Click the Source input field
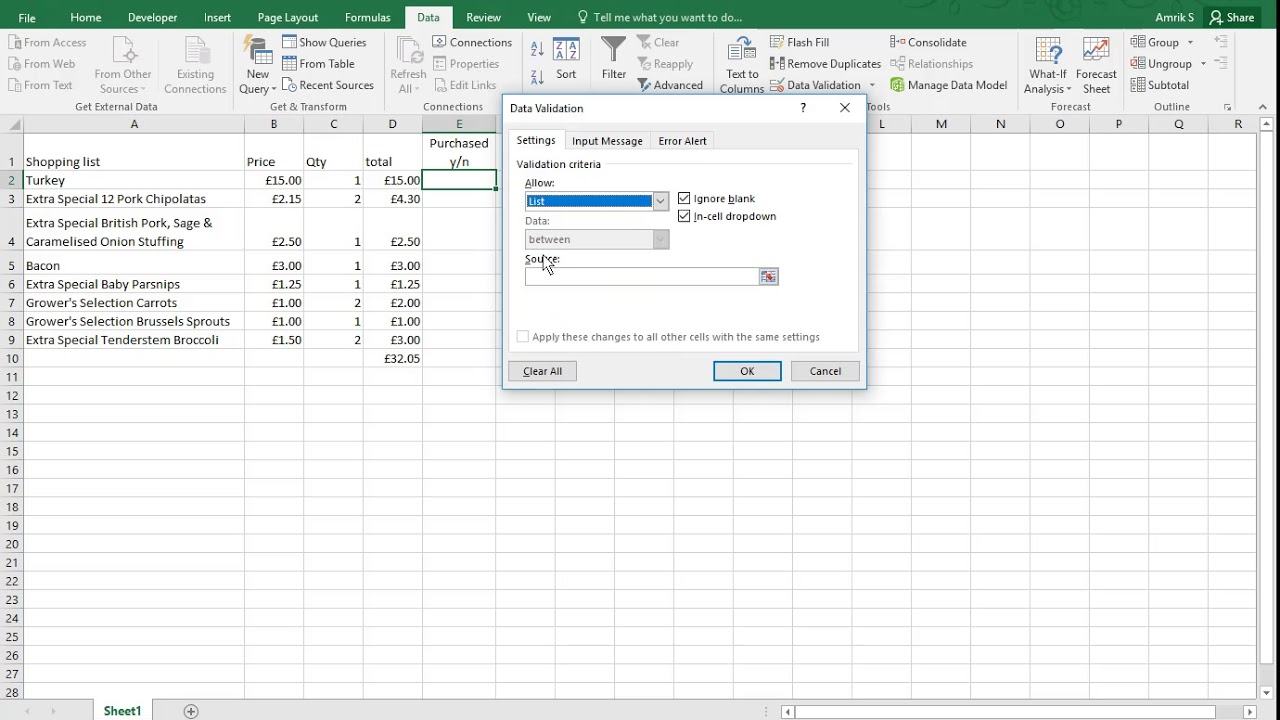The image size is (1280, 720). [x=642, y=277]
